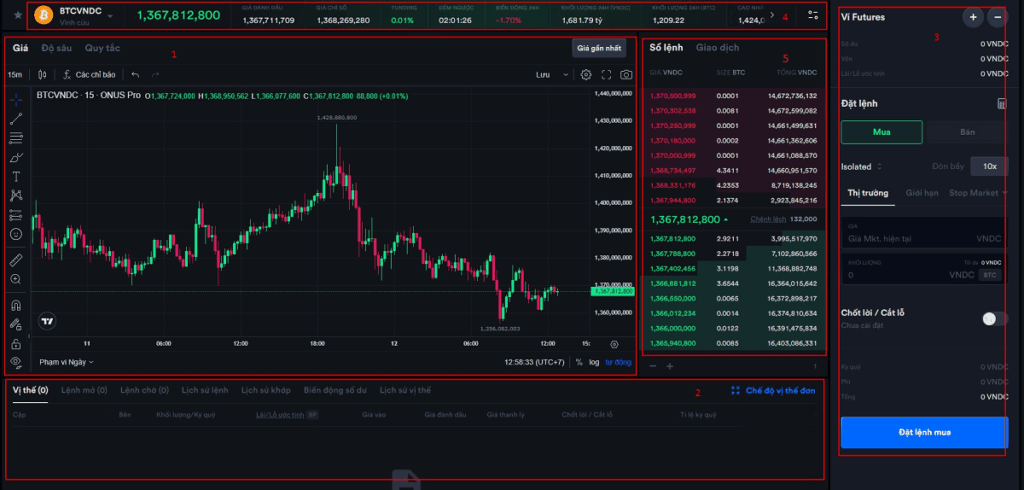The width and height of the screenshot is (1024, 490).
Task: Open the Phạm vi Ngày range dropdown
Action: coord(66,362)
